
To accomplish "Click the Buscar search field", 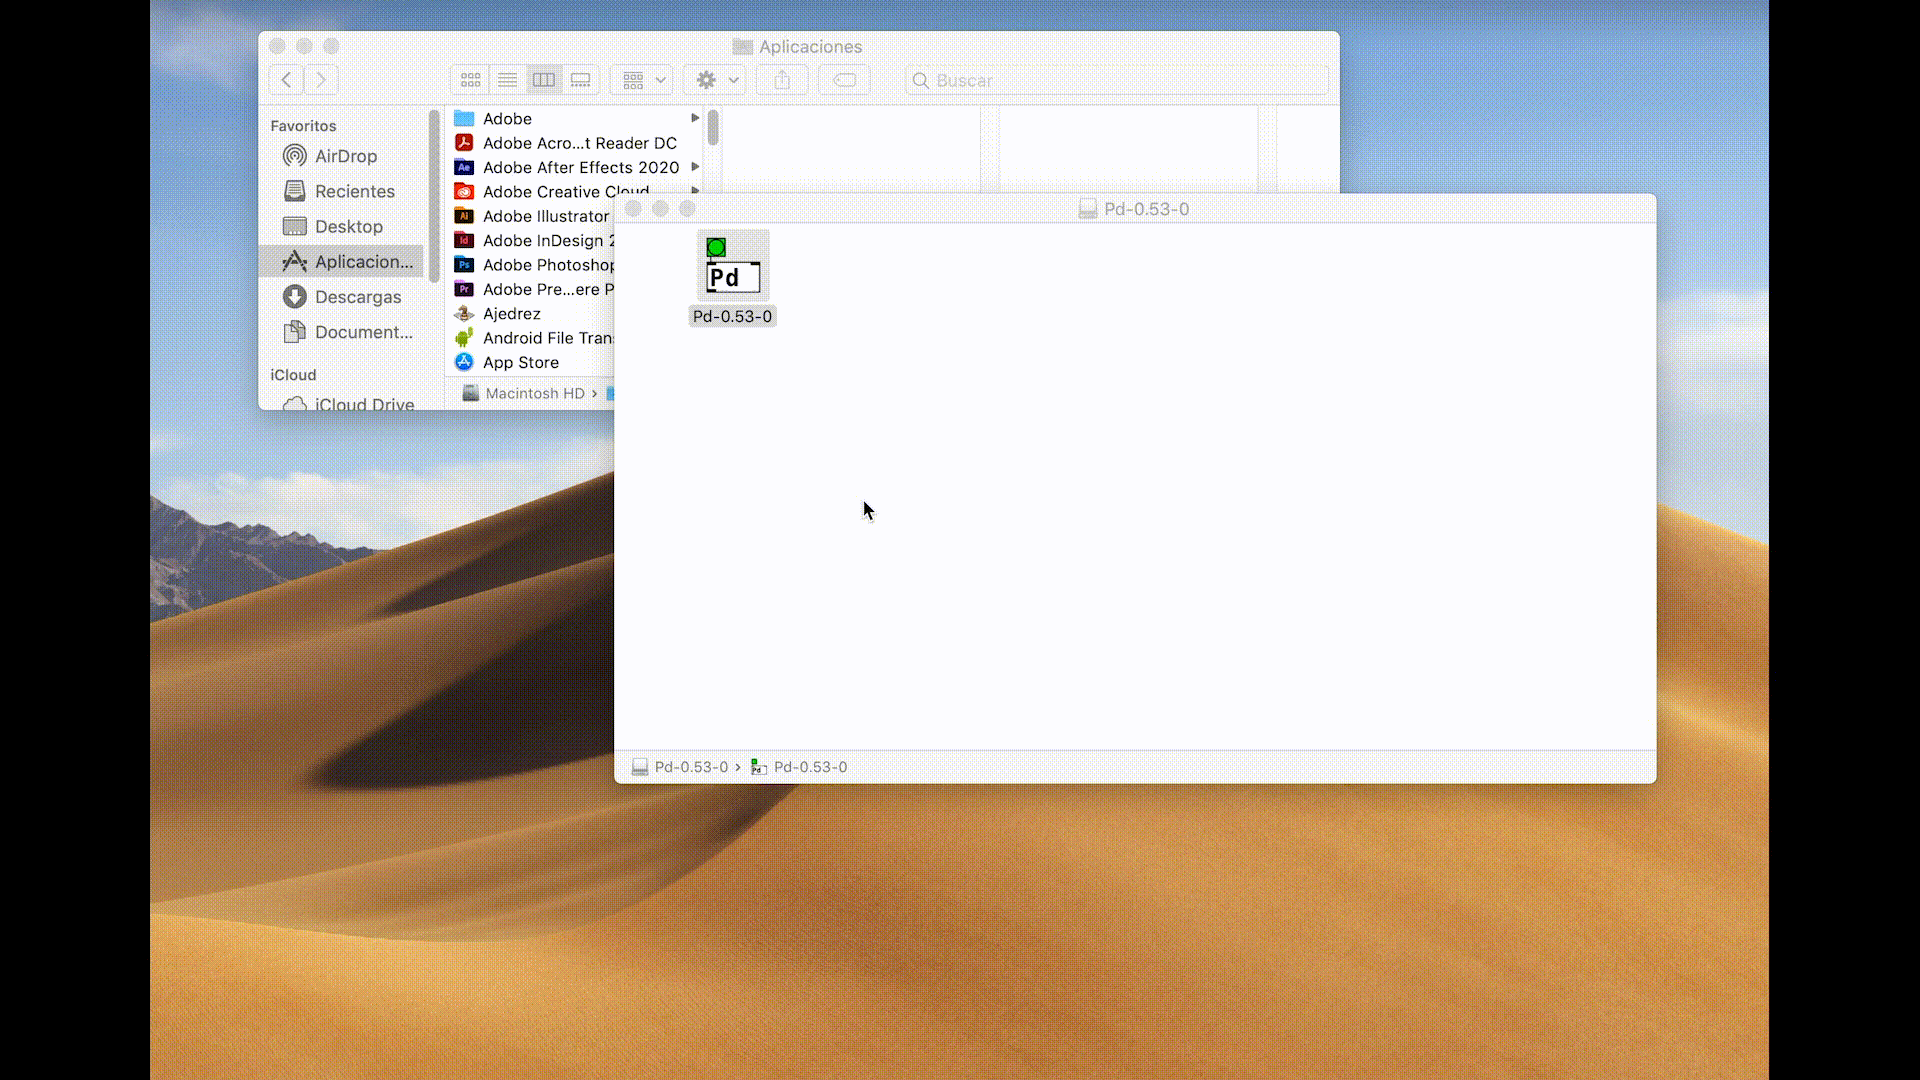I will [1117, 80].
